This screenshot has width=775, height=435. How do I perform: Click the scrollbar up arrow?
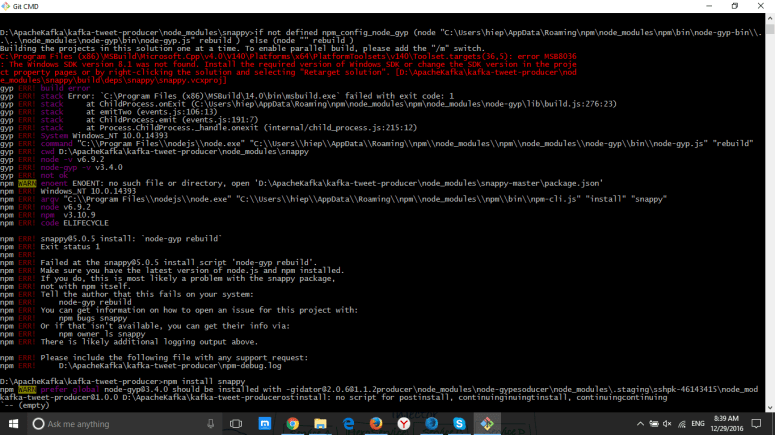coord(770,17)
